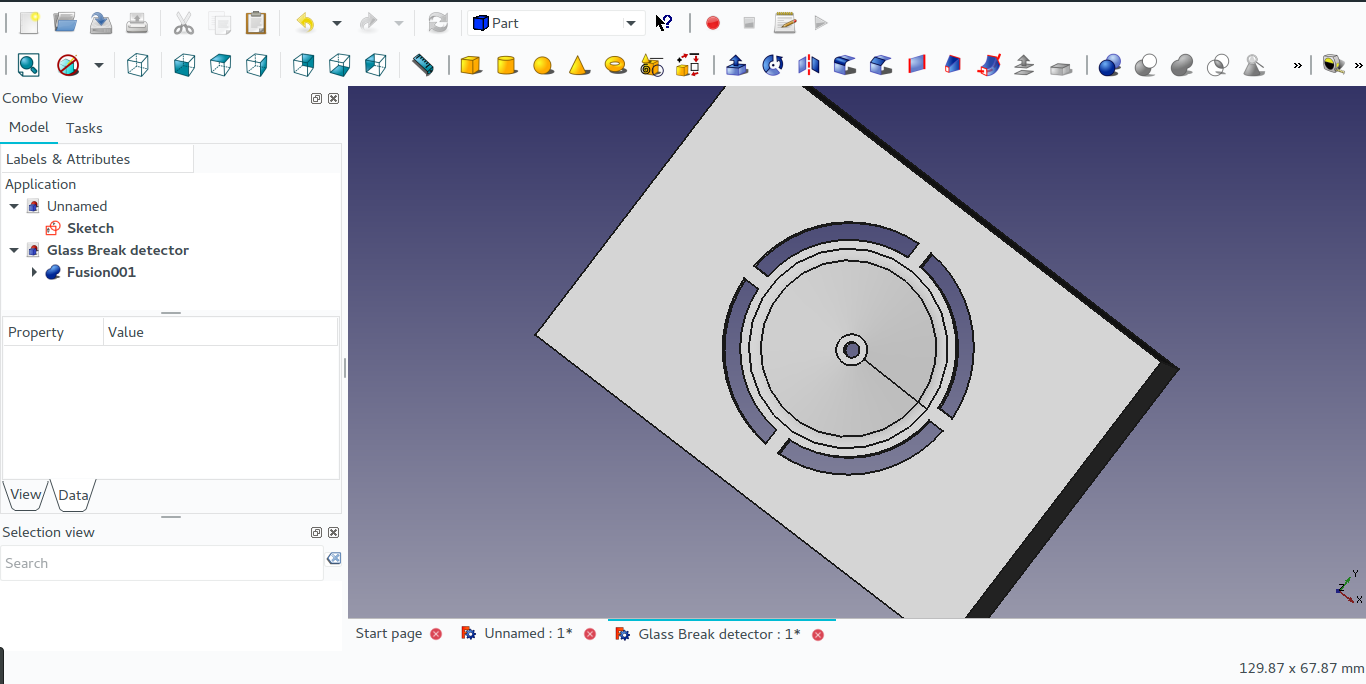Activate the Fit all view tool
This screenshot has width=1366, height=684.
[x=27, y=64]
